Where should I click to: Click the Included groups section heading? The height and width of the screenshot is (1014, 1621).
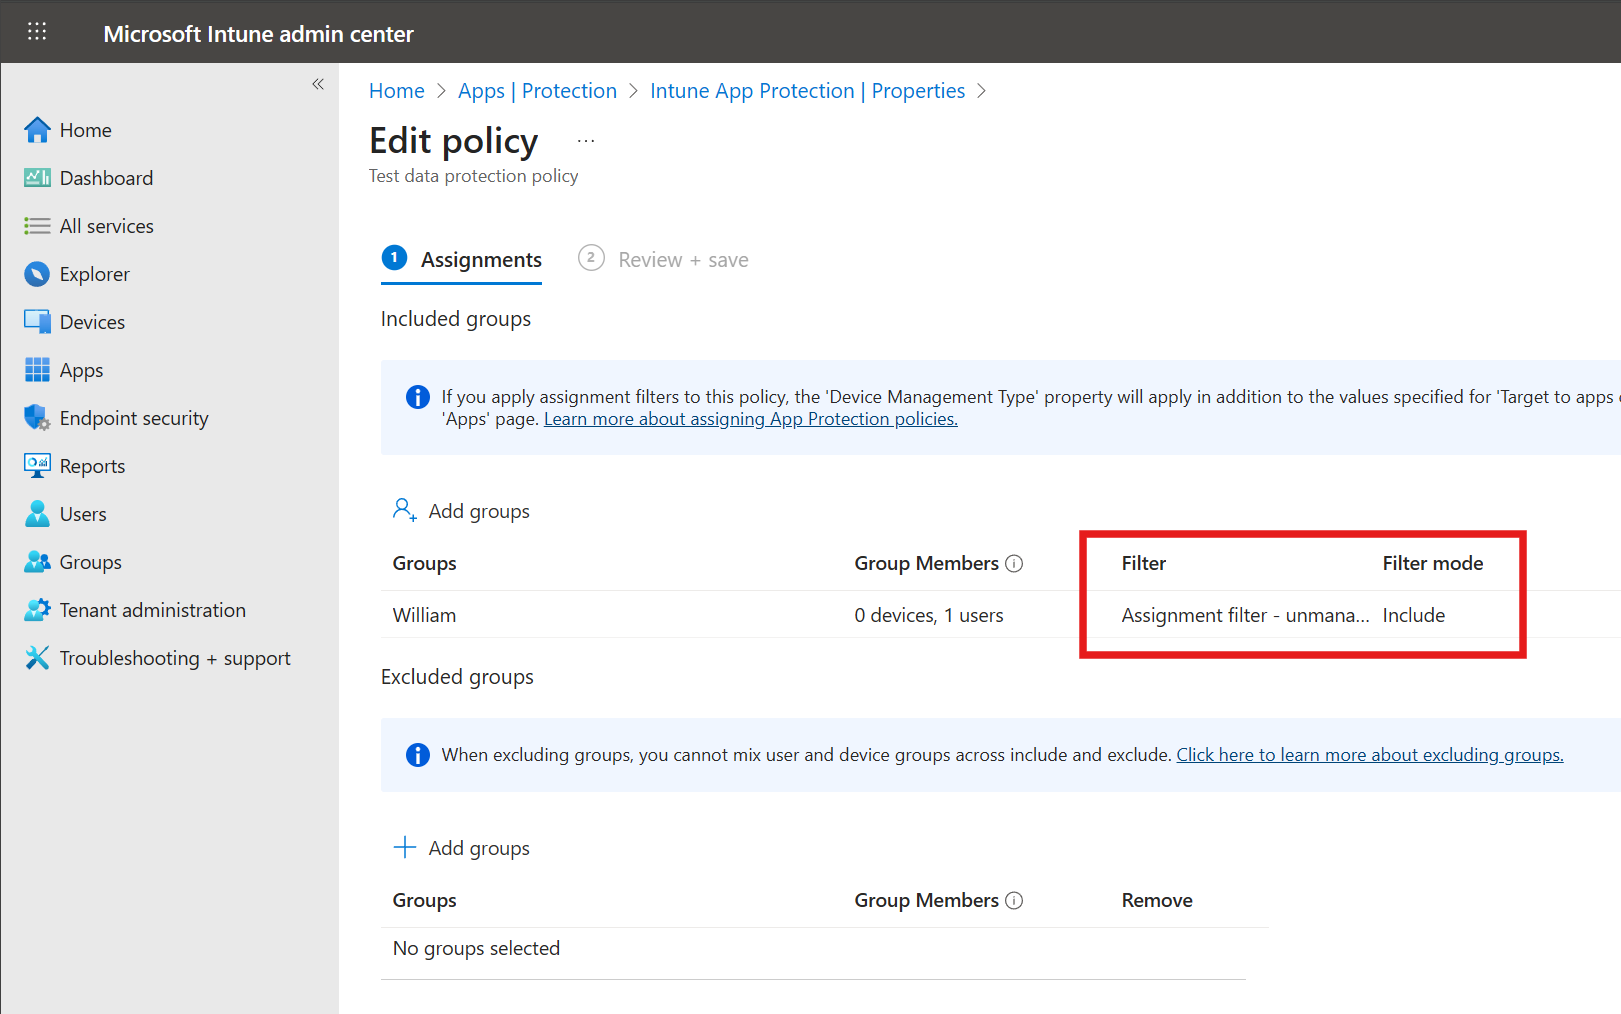coord(455,319)
